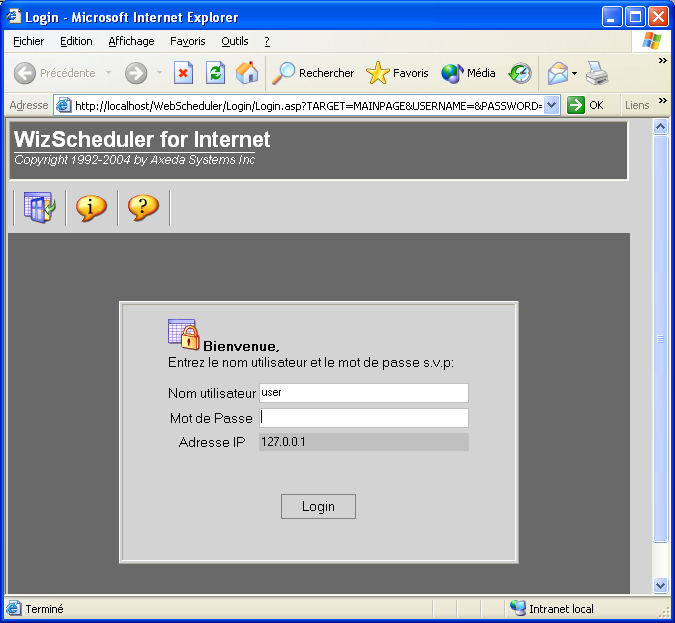
Task: Open the Média toolbar button
Action: click(x=468, y=73)
